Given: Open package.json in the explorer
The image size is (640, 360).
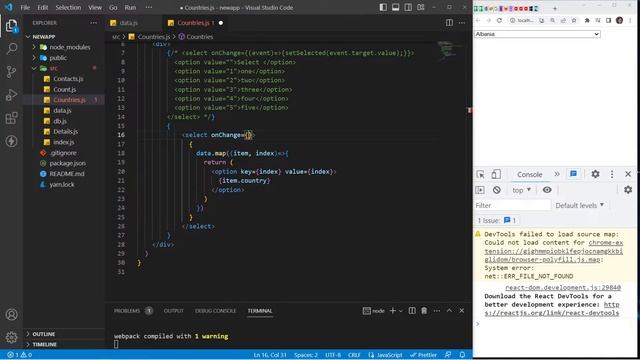Looking at the screenshot, I should click(x=67, y=163).
